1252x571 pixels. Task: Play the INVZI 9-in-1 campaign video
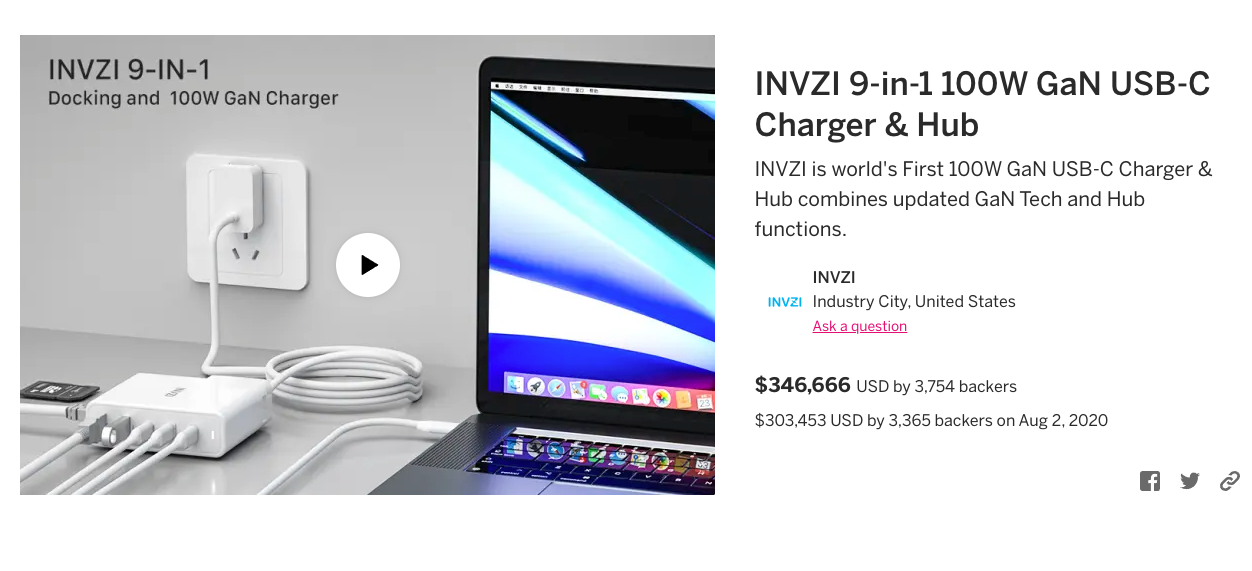tap(368, 265)
